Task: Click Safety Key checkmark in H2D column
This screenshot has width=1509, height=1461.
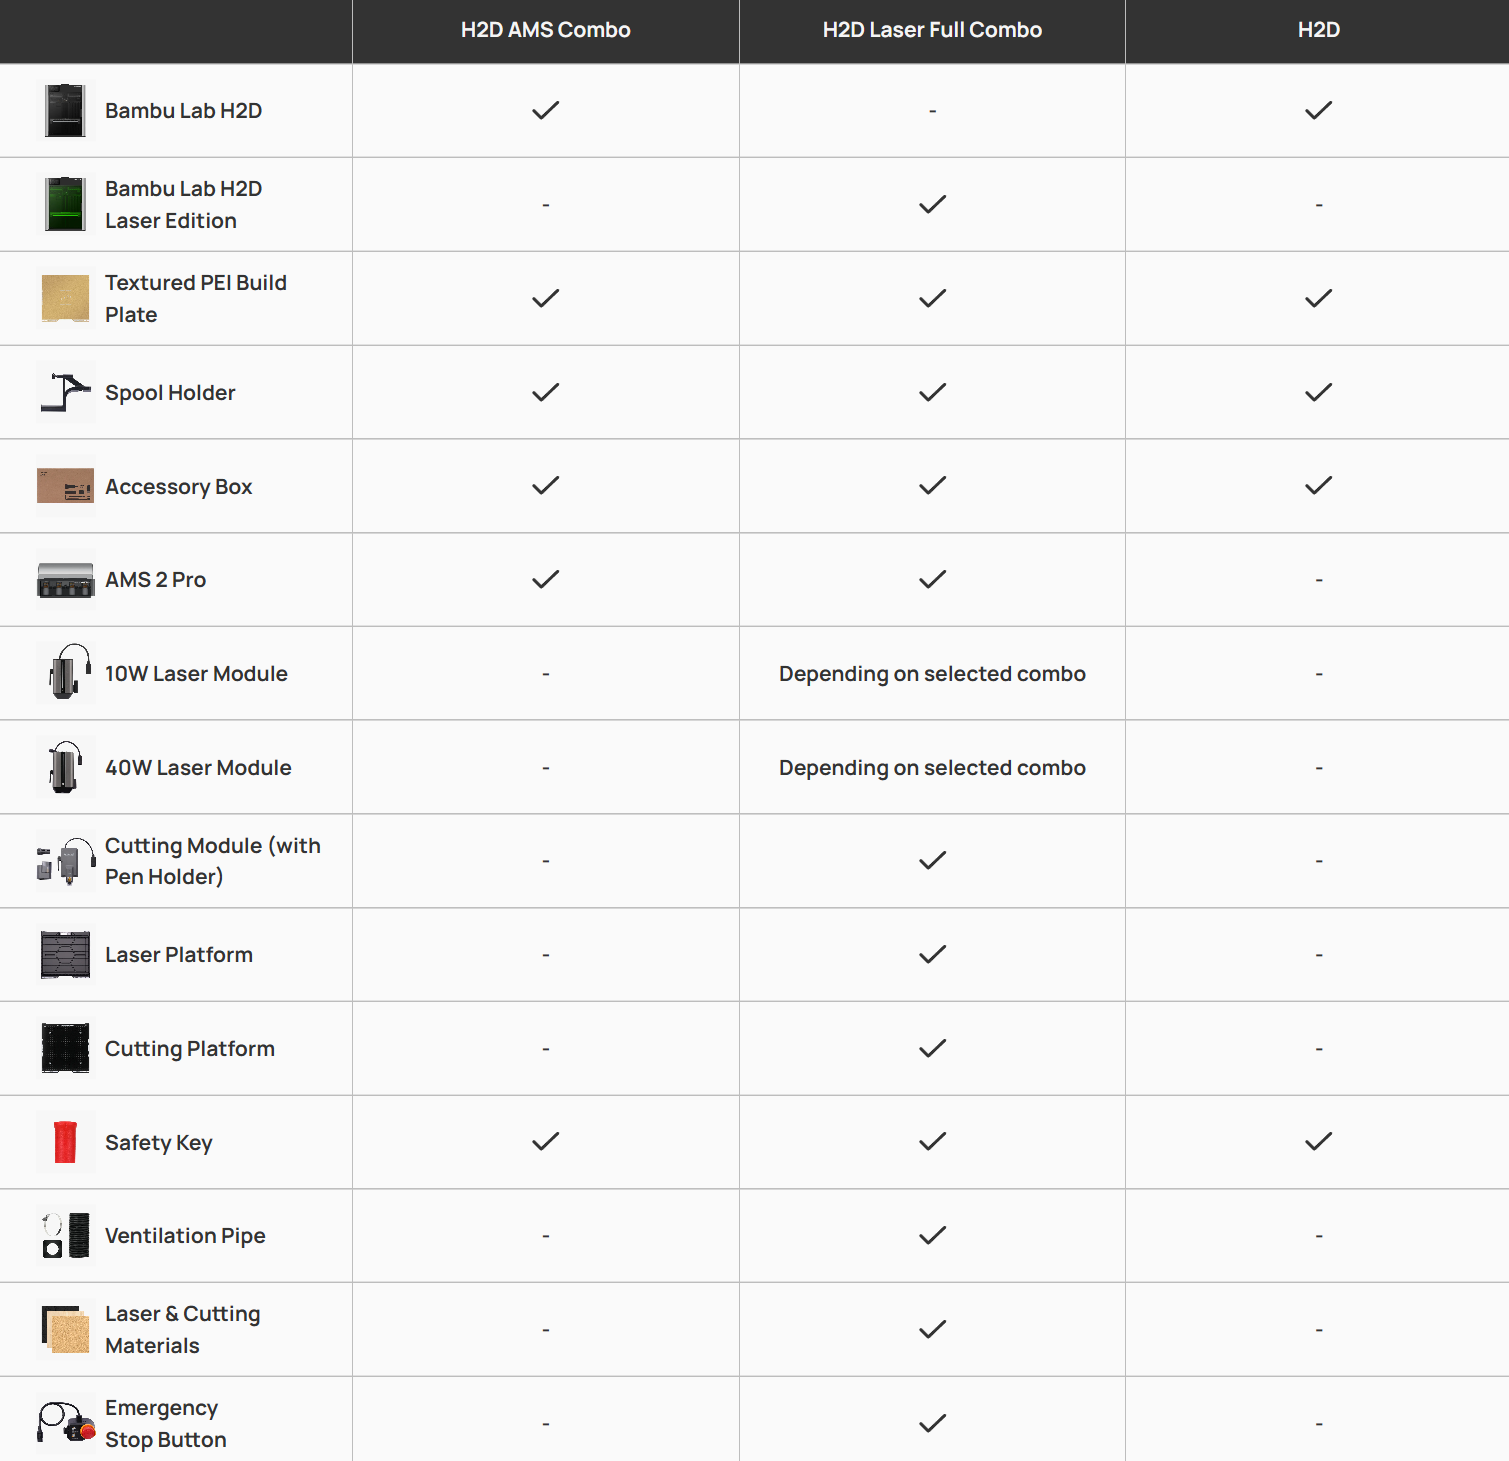Action: (x=1318, y=1142)
